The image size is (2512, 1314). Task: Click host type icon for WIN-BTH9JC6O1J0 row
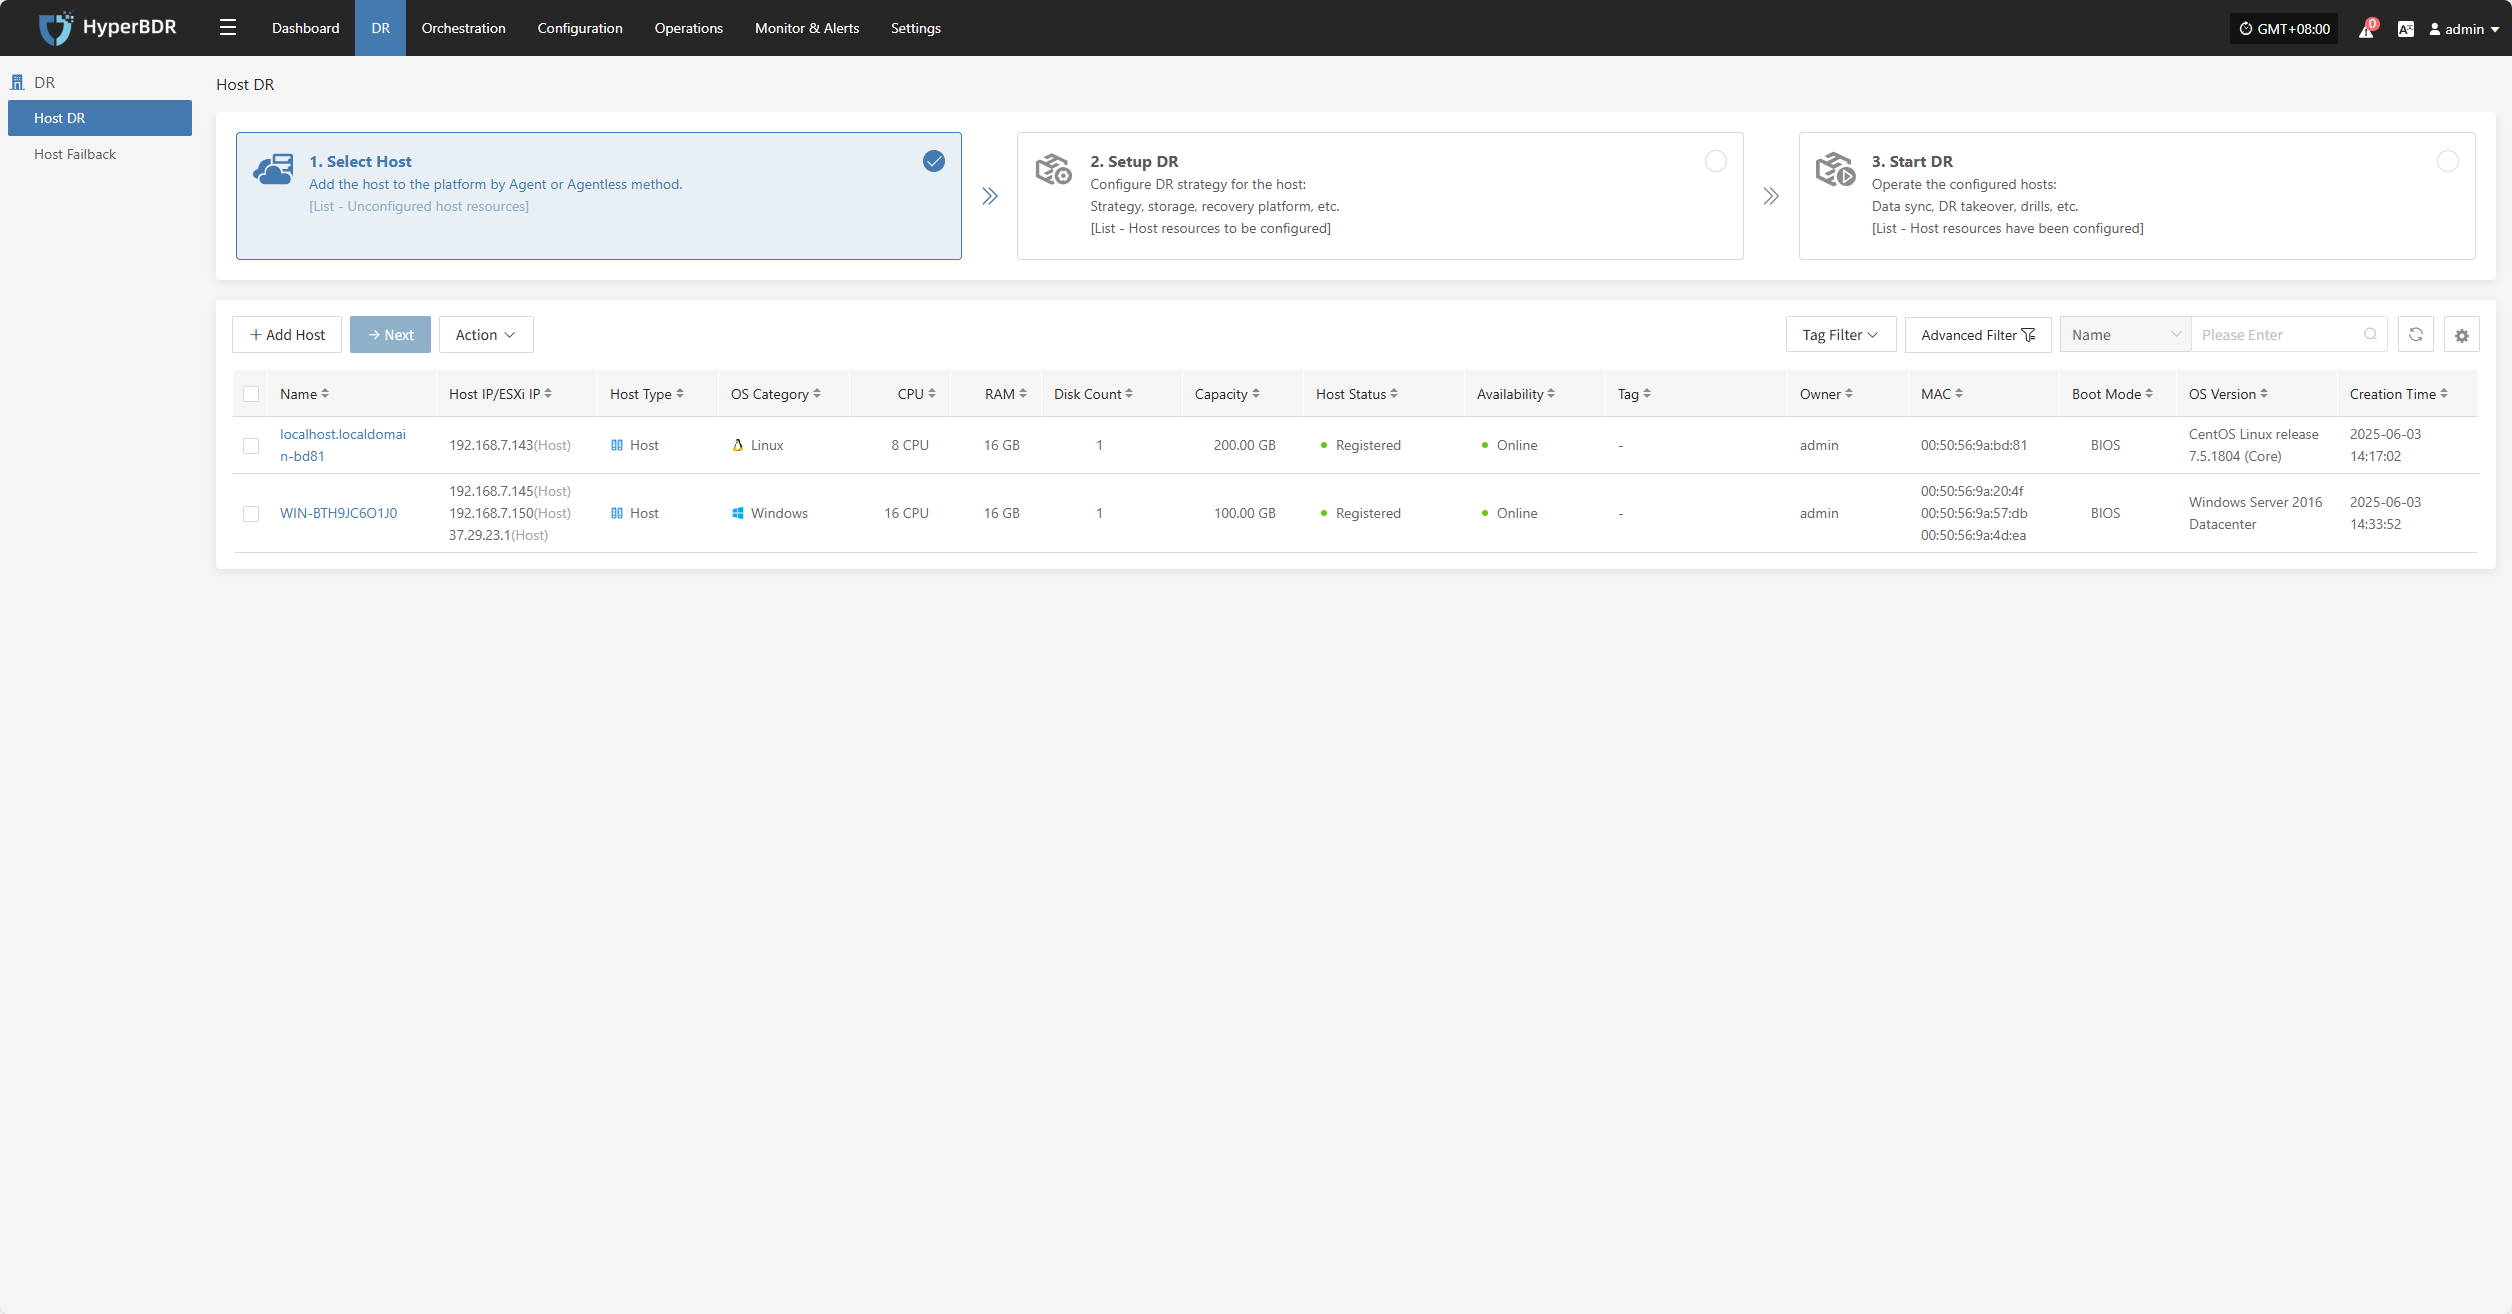pyautogui.click(x=617, y=513)
